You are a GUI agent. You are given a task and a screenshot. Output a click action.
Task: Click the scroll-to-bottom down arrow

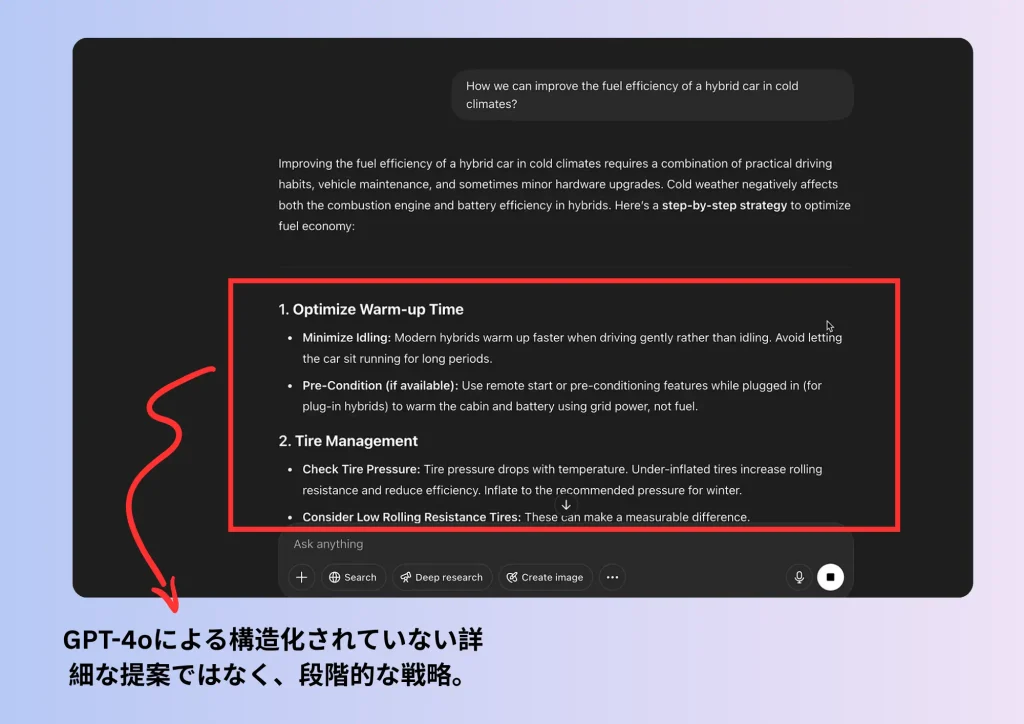pyautogui.click(x=566, y=505)
